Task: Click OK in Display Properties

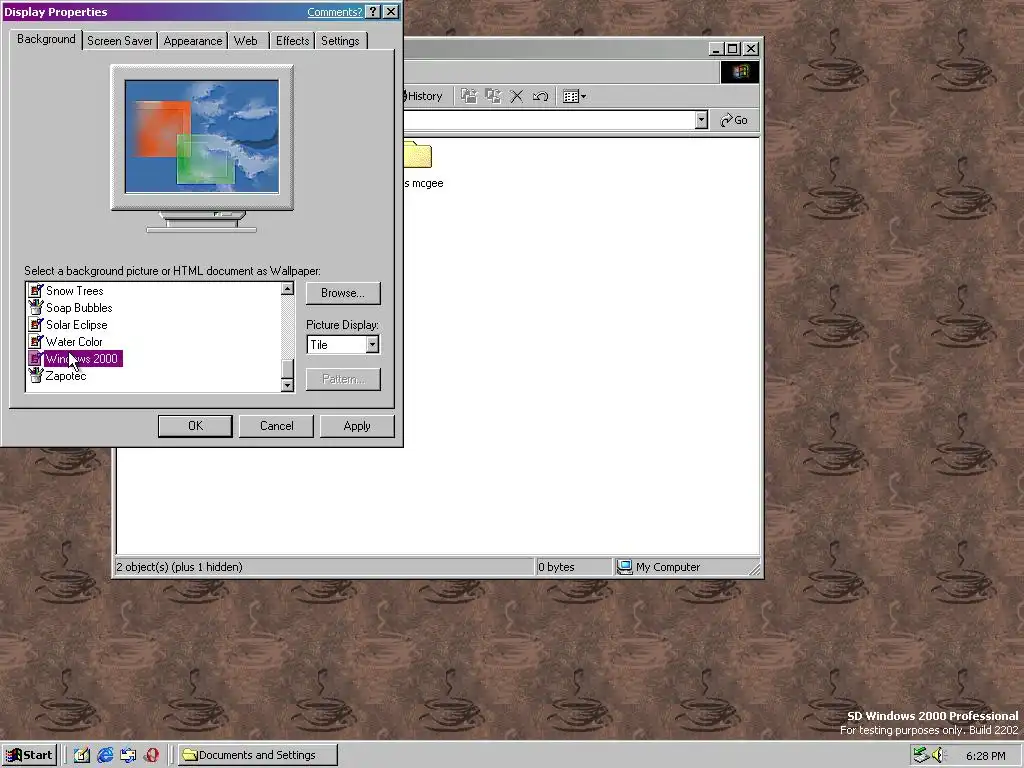Action: [195, 426]
